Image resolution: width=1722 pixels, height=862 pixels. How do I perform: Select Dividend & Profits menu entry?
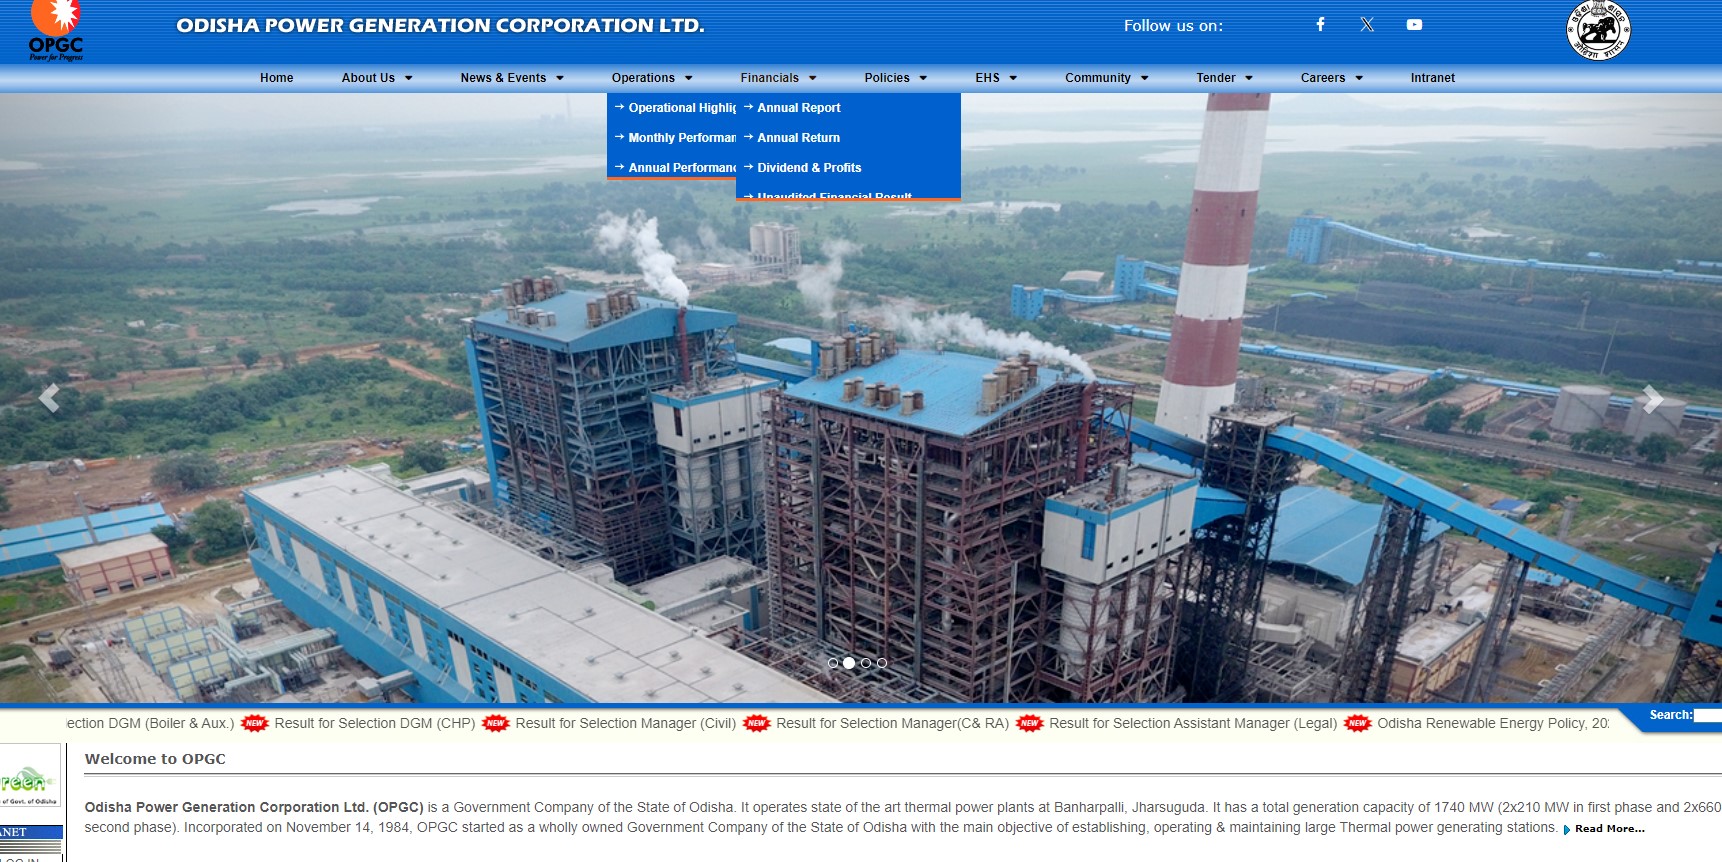(x=808, y=168)
